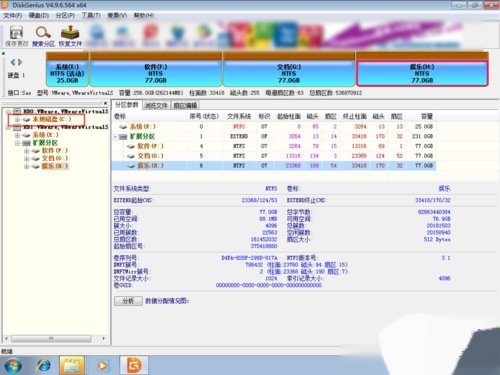Open the 硬盘(D) menu
This screenshot has width=500, height=375.
[39, 15]
